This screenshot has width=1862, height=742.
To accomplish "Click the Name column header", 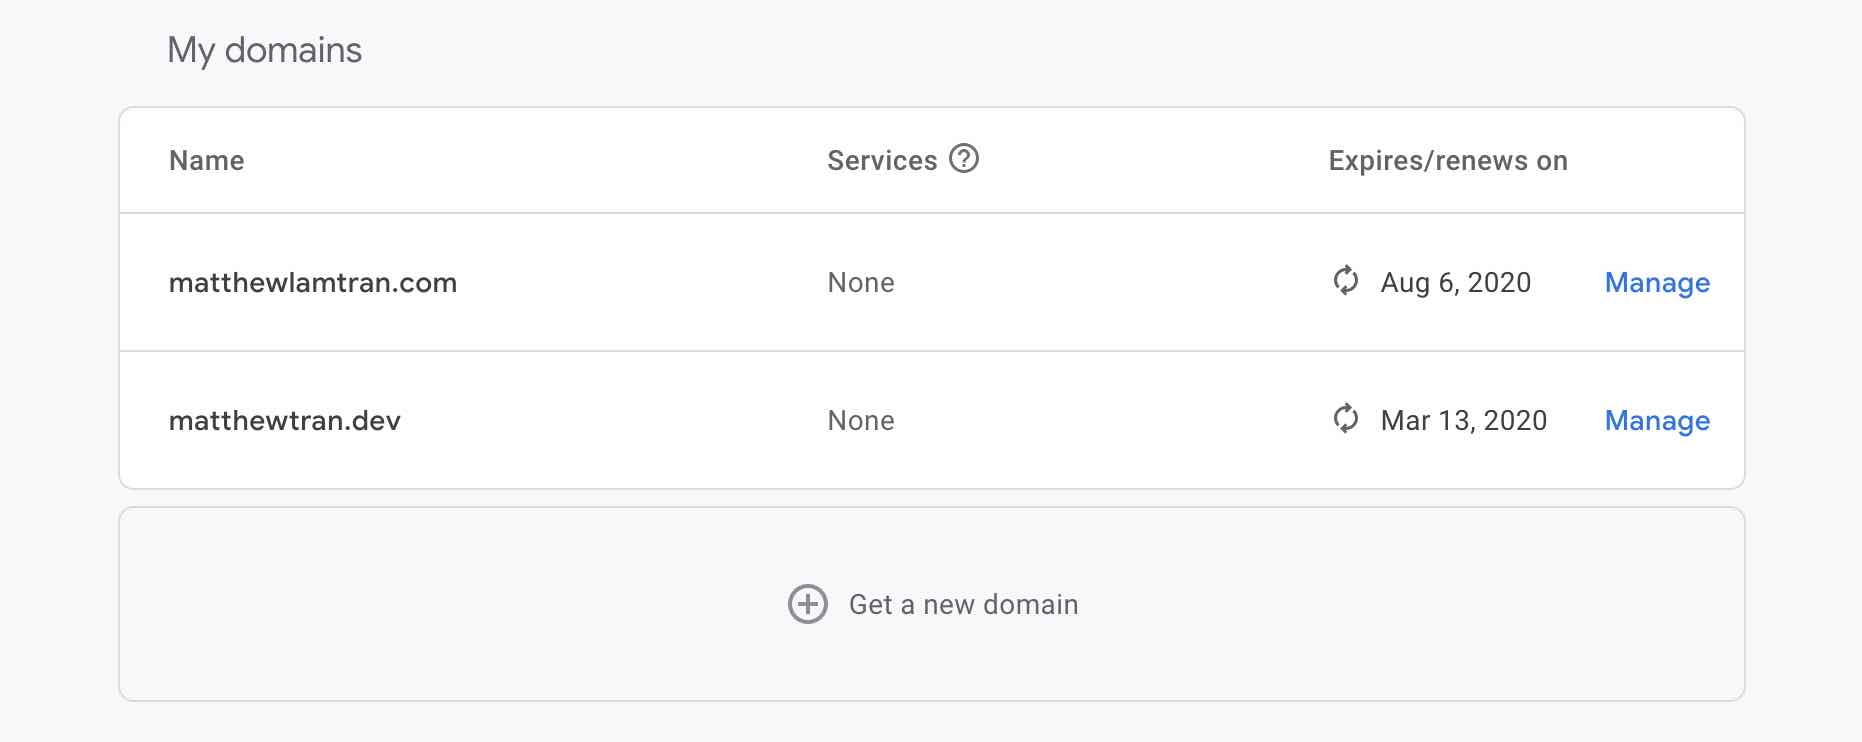I will pos(206,161).
